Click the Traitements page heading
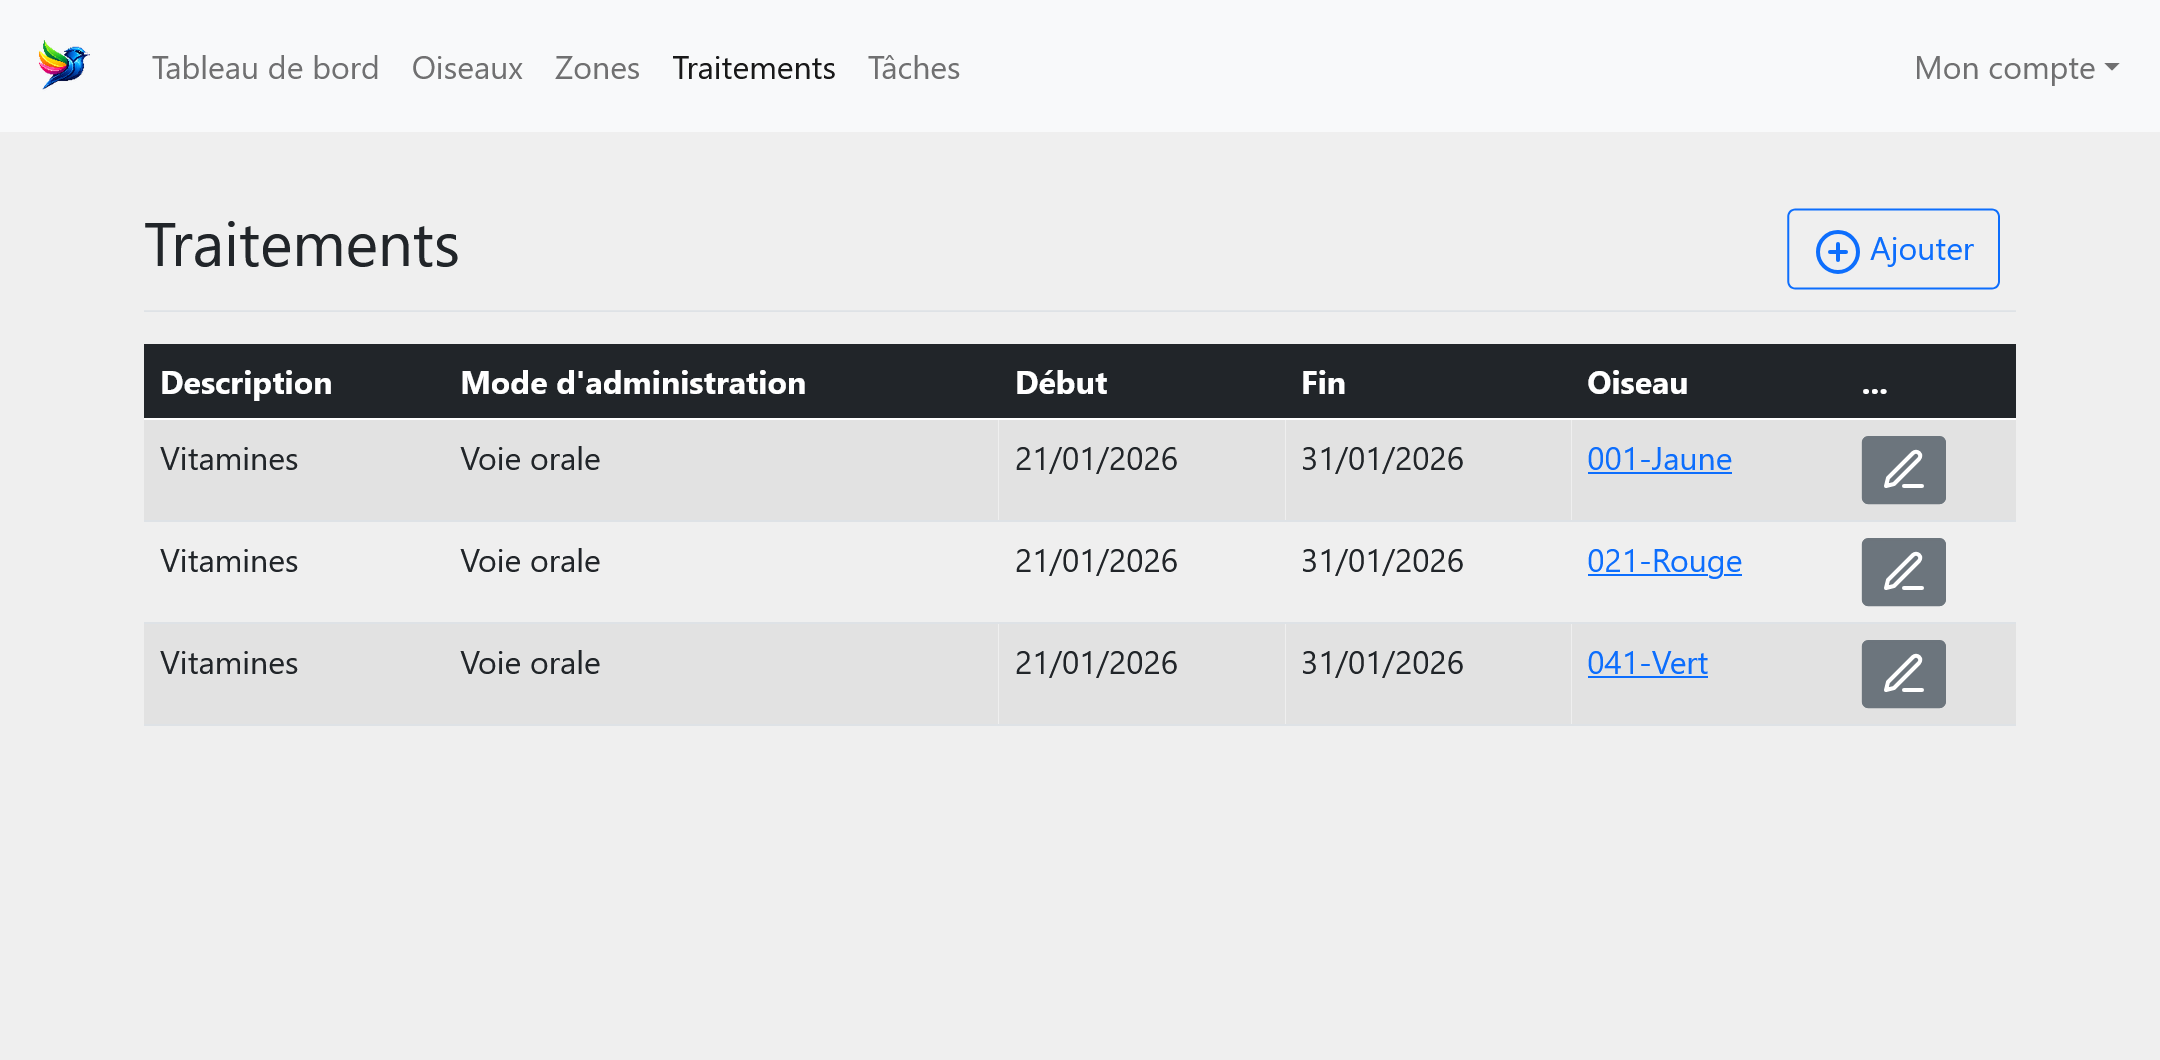Viewport: 2160px width, 1060px height. [x=302, y=246]
